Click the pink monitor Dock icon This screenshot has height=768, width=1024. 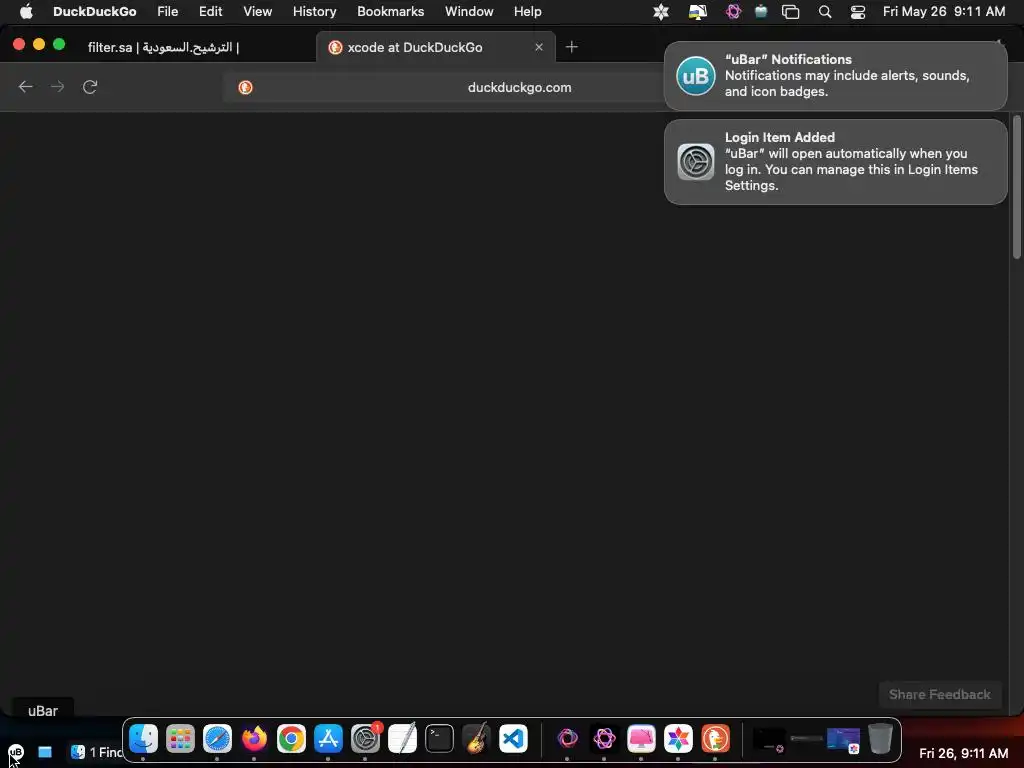tap(641, 739)
